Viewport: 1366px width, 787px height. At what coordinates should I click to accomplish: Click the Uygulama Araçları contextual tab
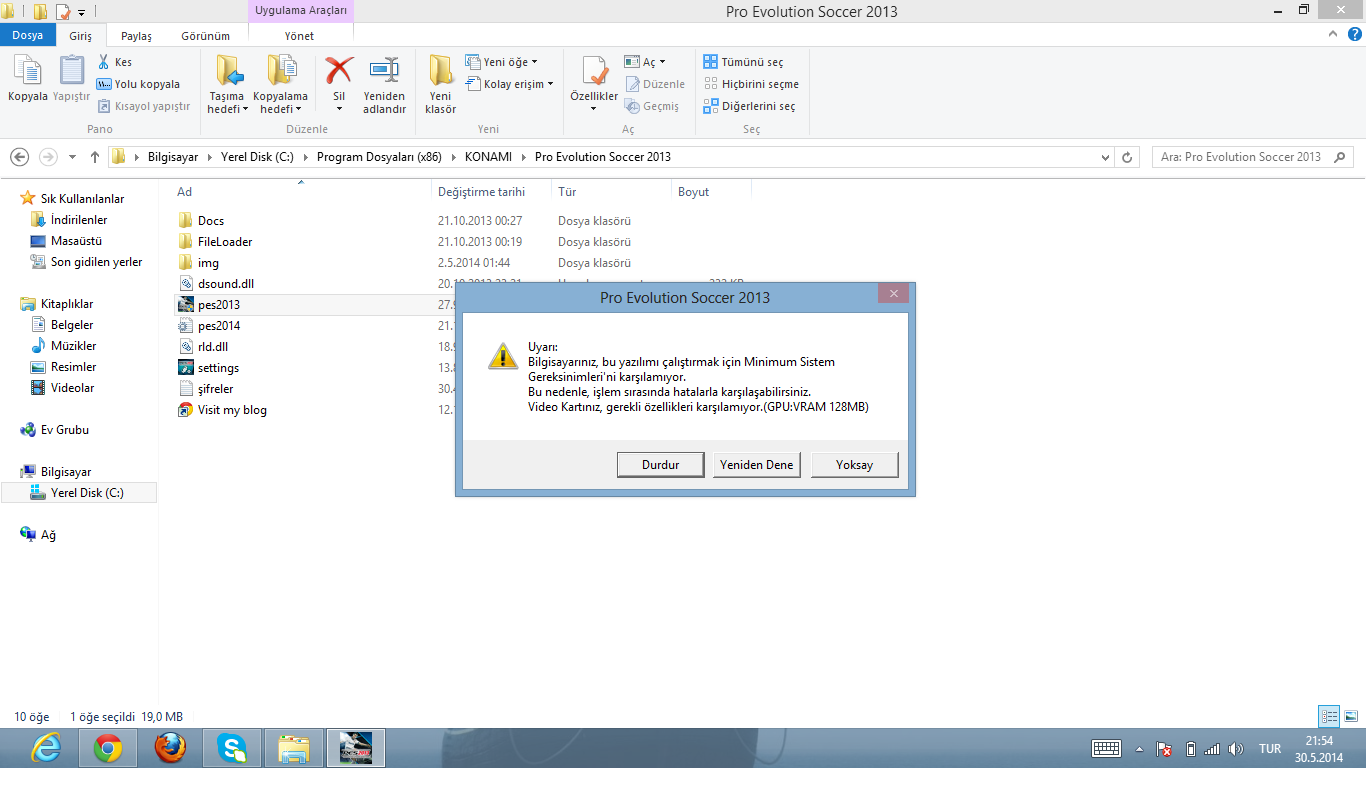tap(301, 11)
